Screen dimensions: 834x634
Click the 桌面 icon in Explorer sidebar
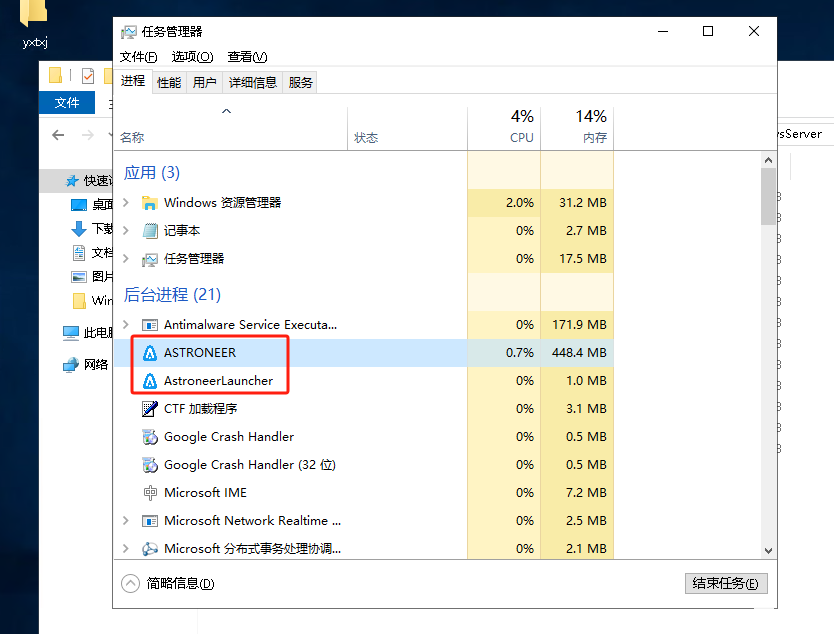pos(79,205)
